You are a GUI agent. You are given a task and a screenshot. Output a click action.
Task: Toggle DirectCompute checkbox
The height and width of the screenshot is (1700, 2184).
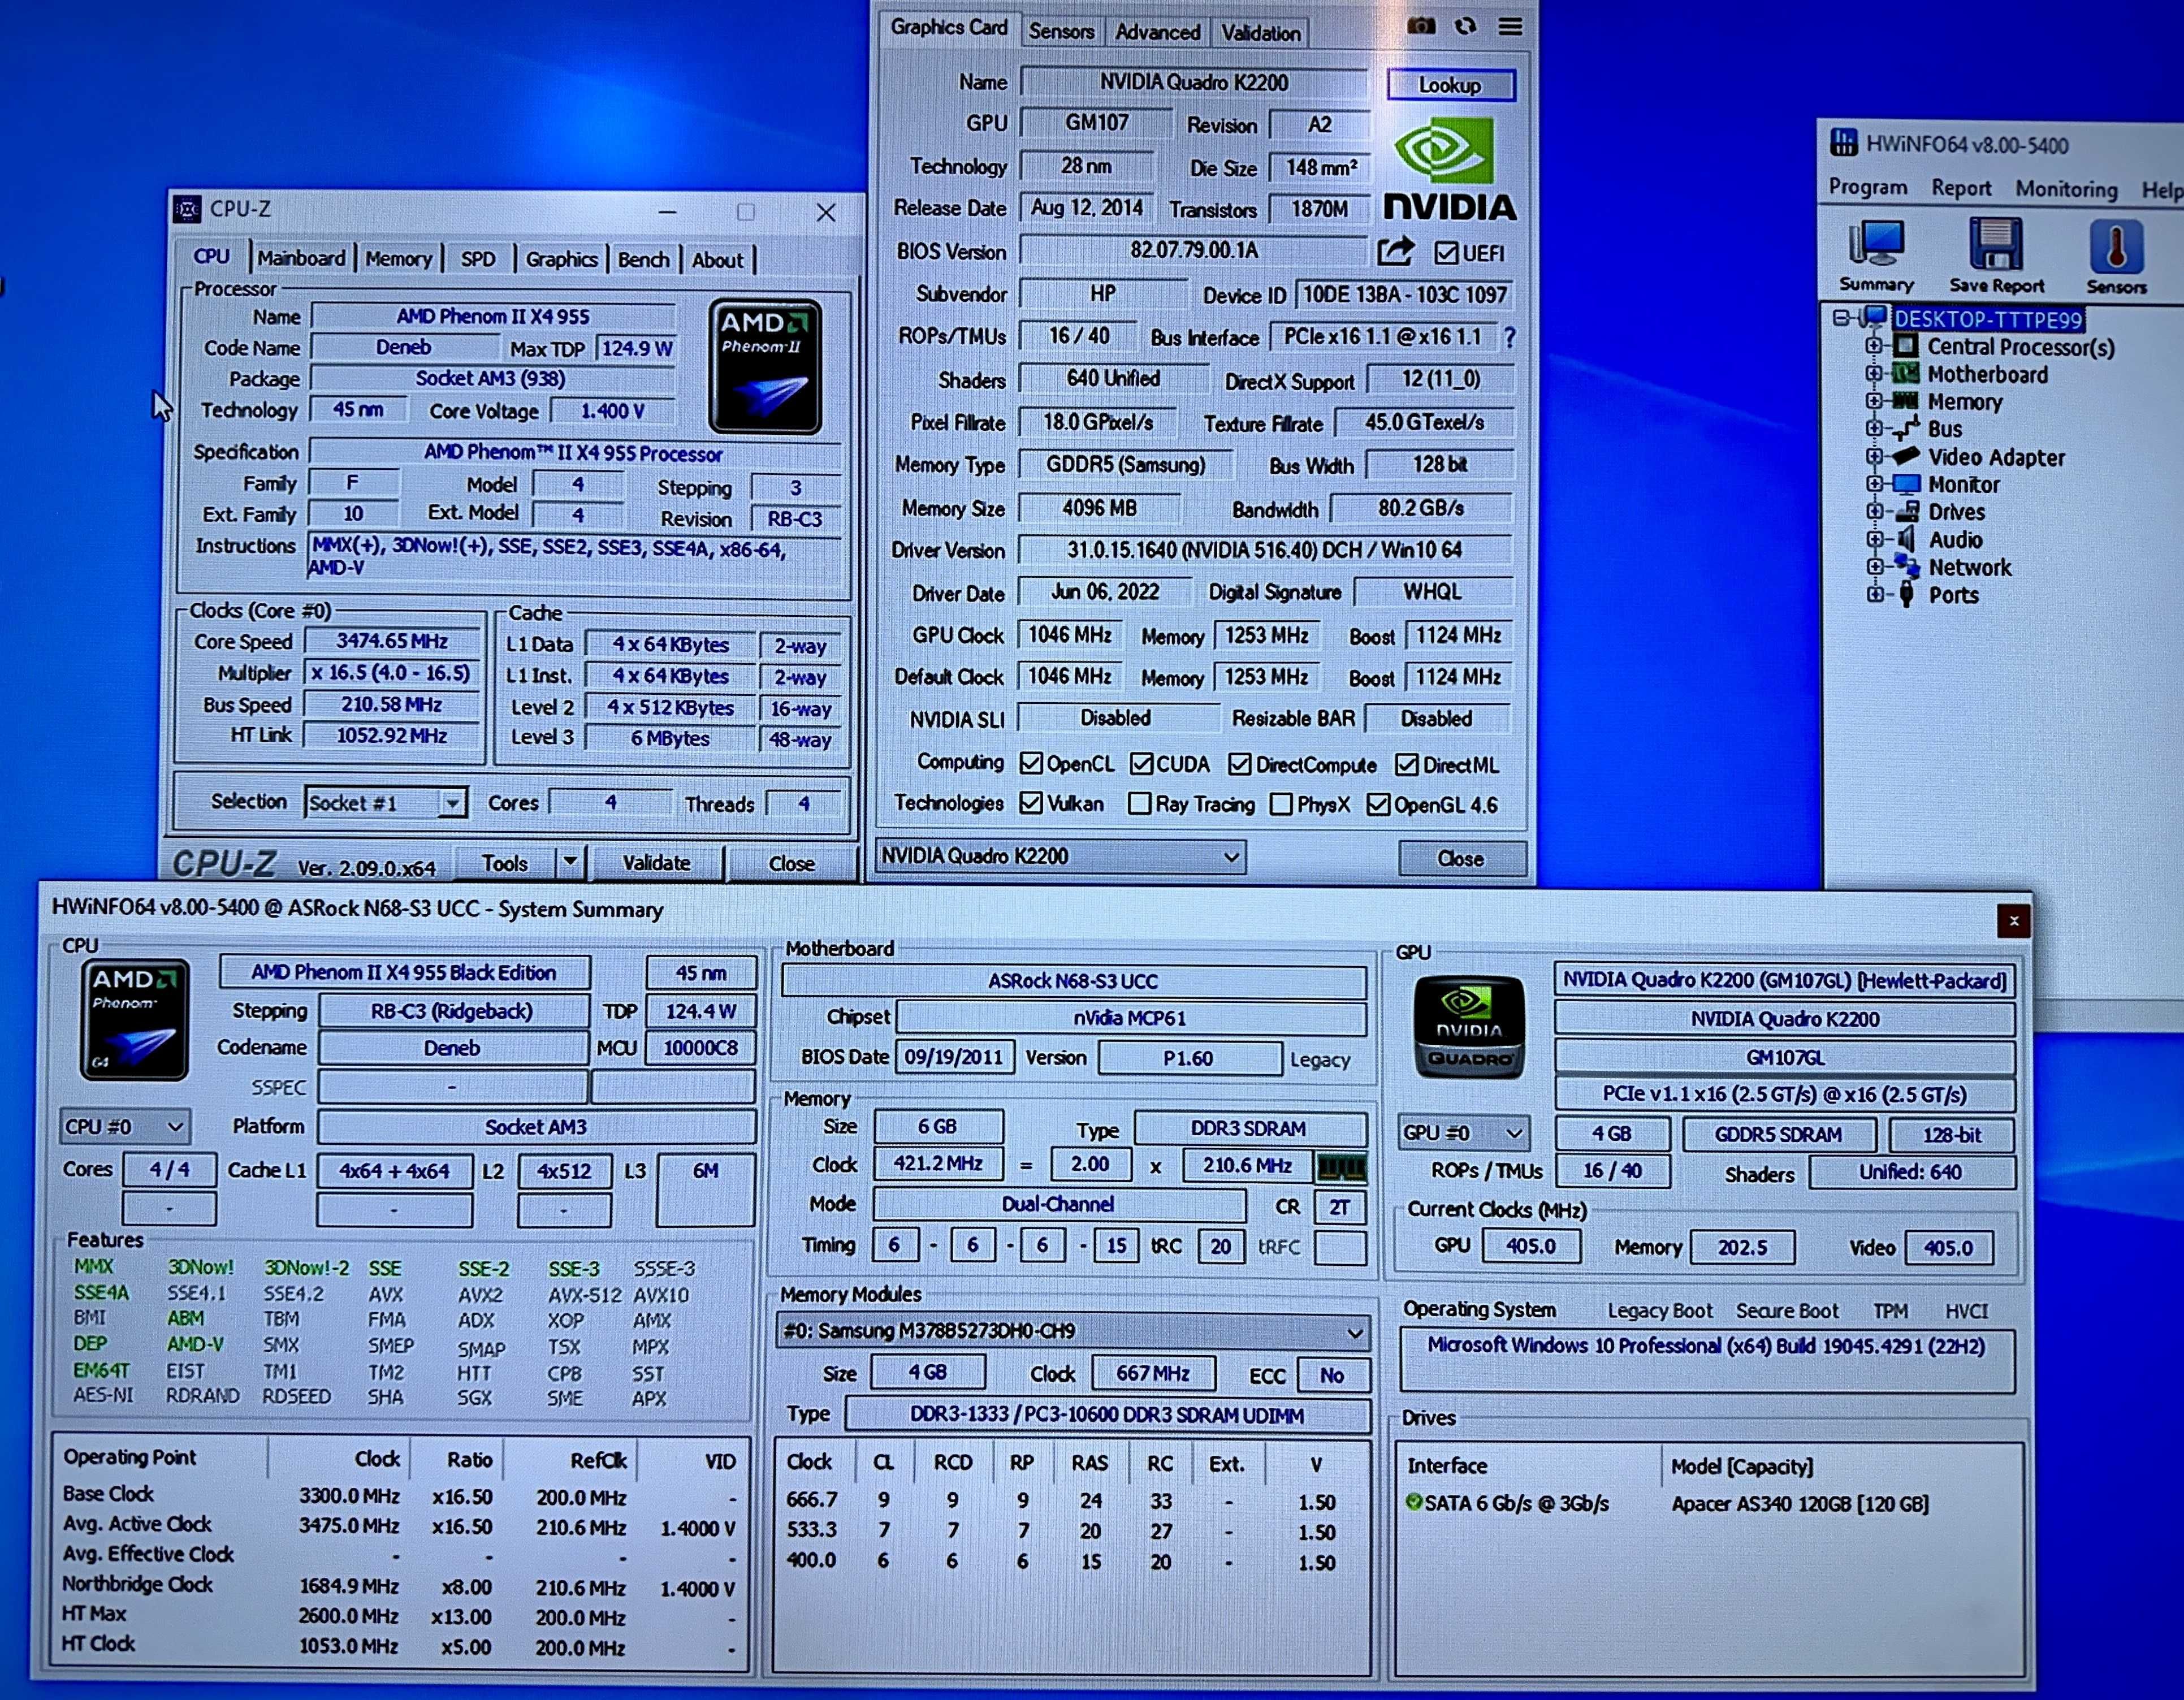point(1239,765)
